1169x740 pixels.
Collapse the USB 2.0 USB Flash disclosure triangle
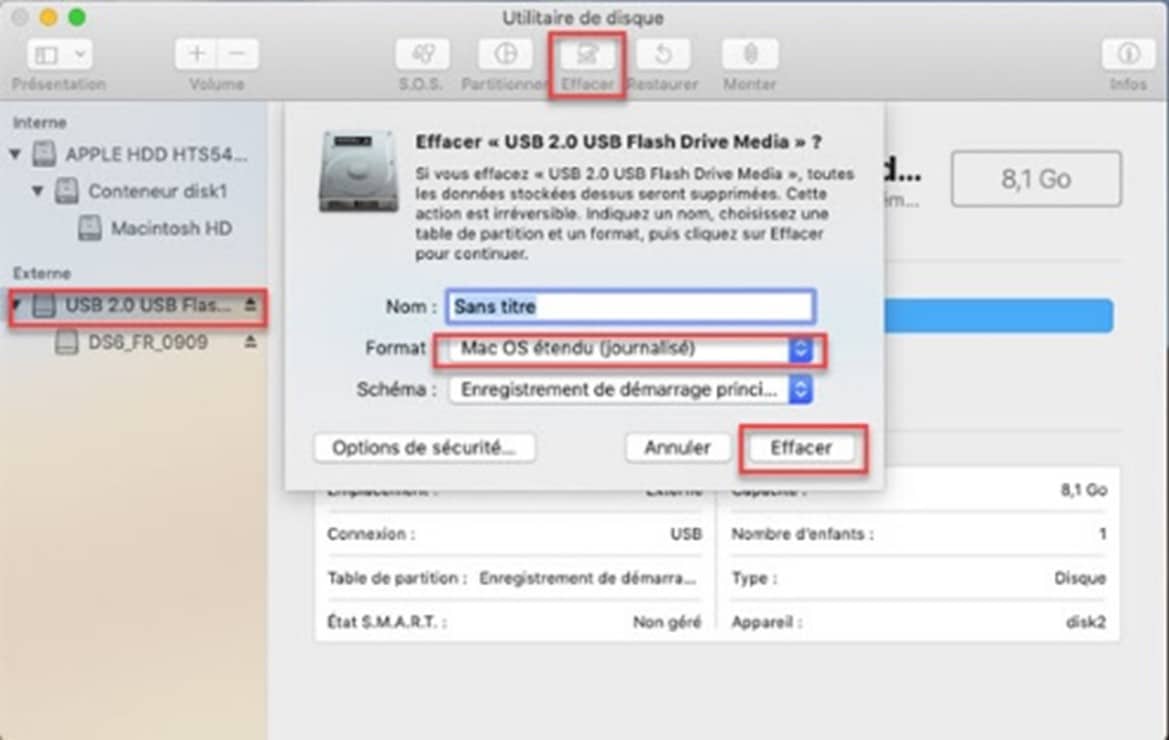[x=16, y=305]
